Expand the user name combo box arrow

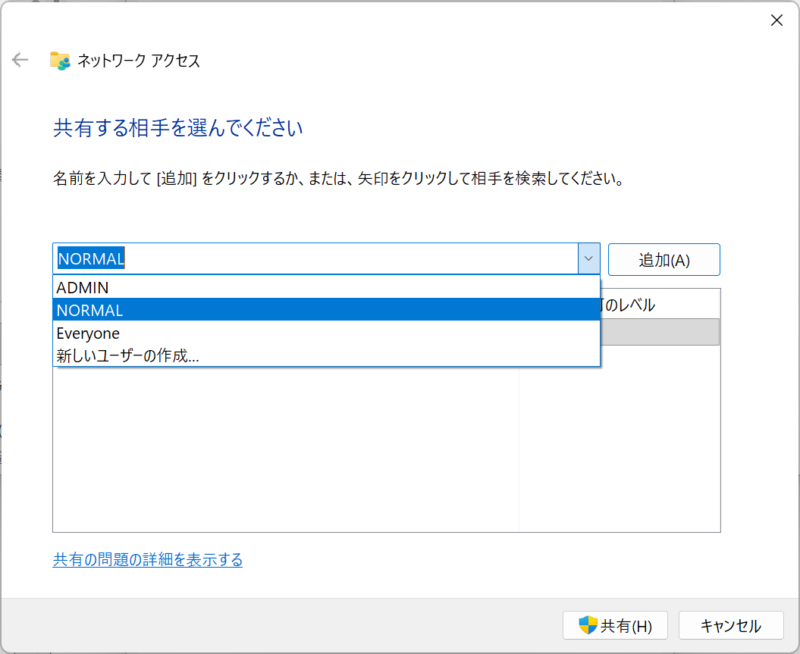(x=588, y=259)
